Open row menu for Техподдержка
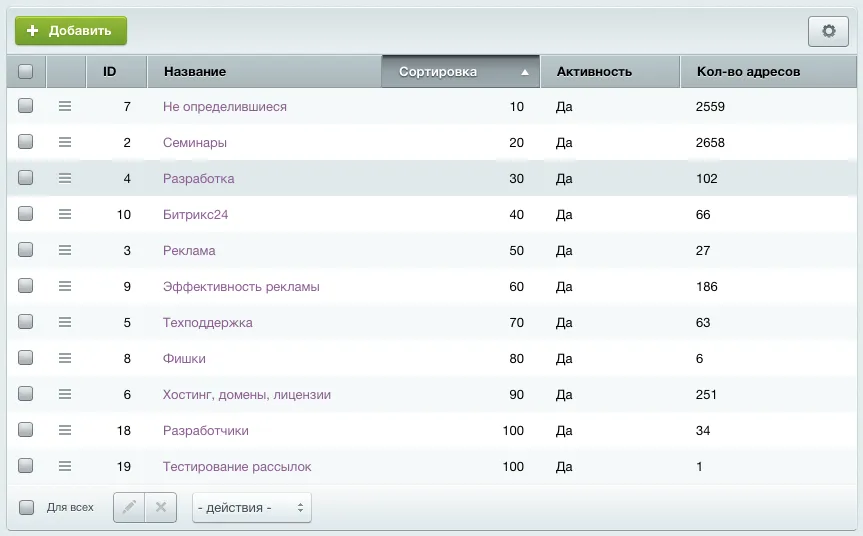This screenshot has width=863, height=536. pyautogui.click(x=65, y=322)
